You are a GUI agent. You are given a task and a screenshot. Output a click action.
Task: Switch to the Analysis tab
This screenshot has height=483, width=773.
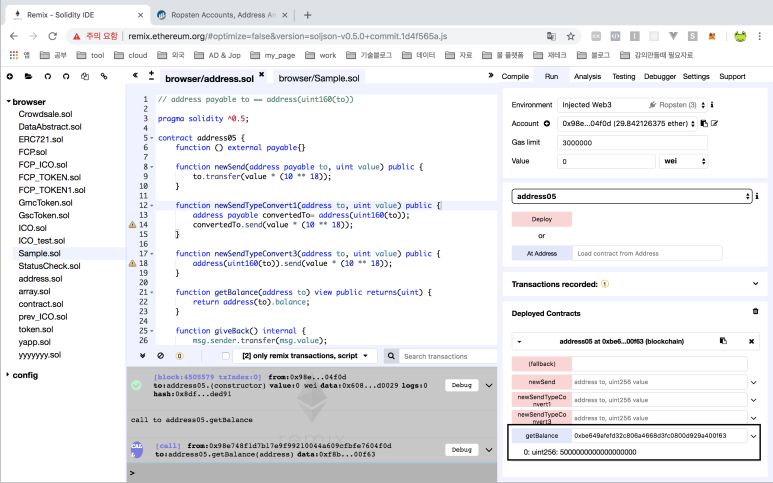point(587,76)
